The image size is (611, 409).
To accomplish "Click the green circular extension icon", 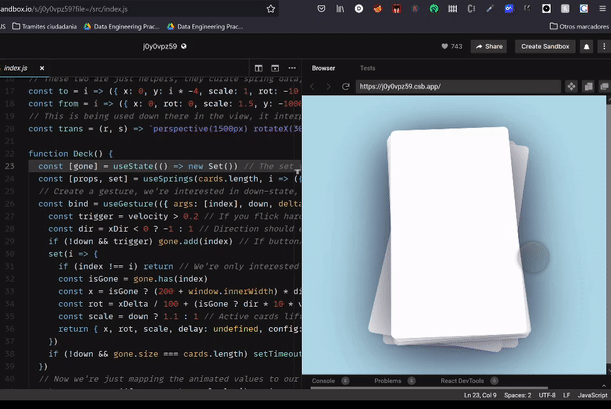I will coord(434,9).
